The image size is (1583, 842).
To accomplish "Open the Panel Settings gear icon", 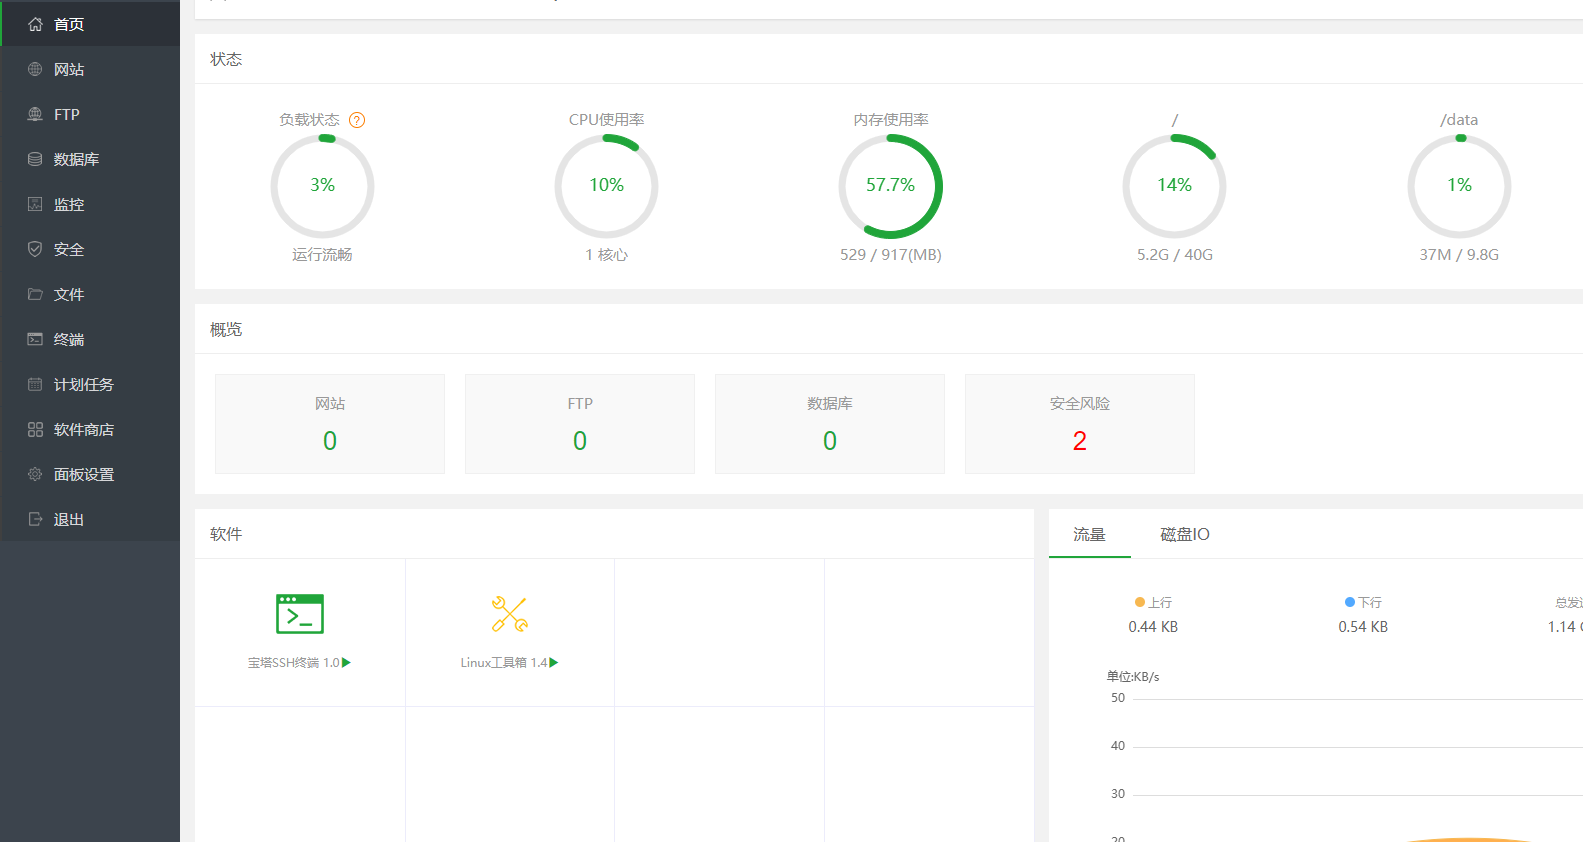I will 35,474.
